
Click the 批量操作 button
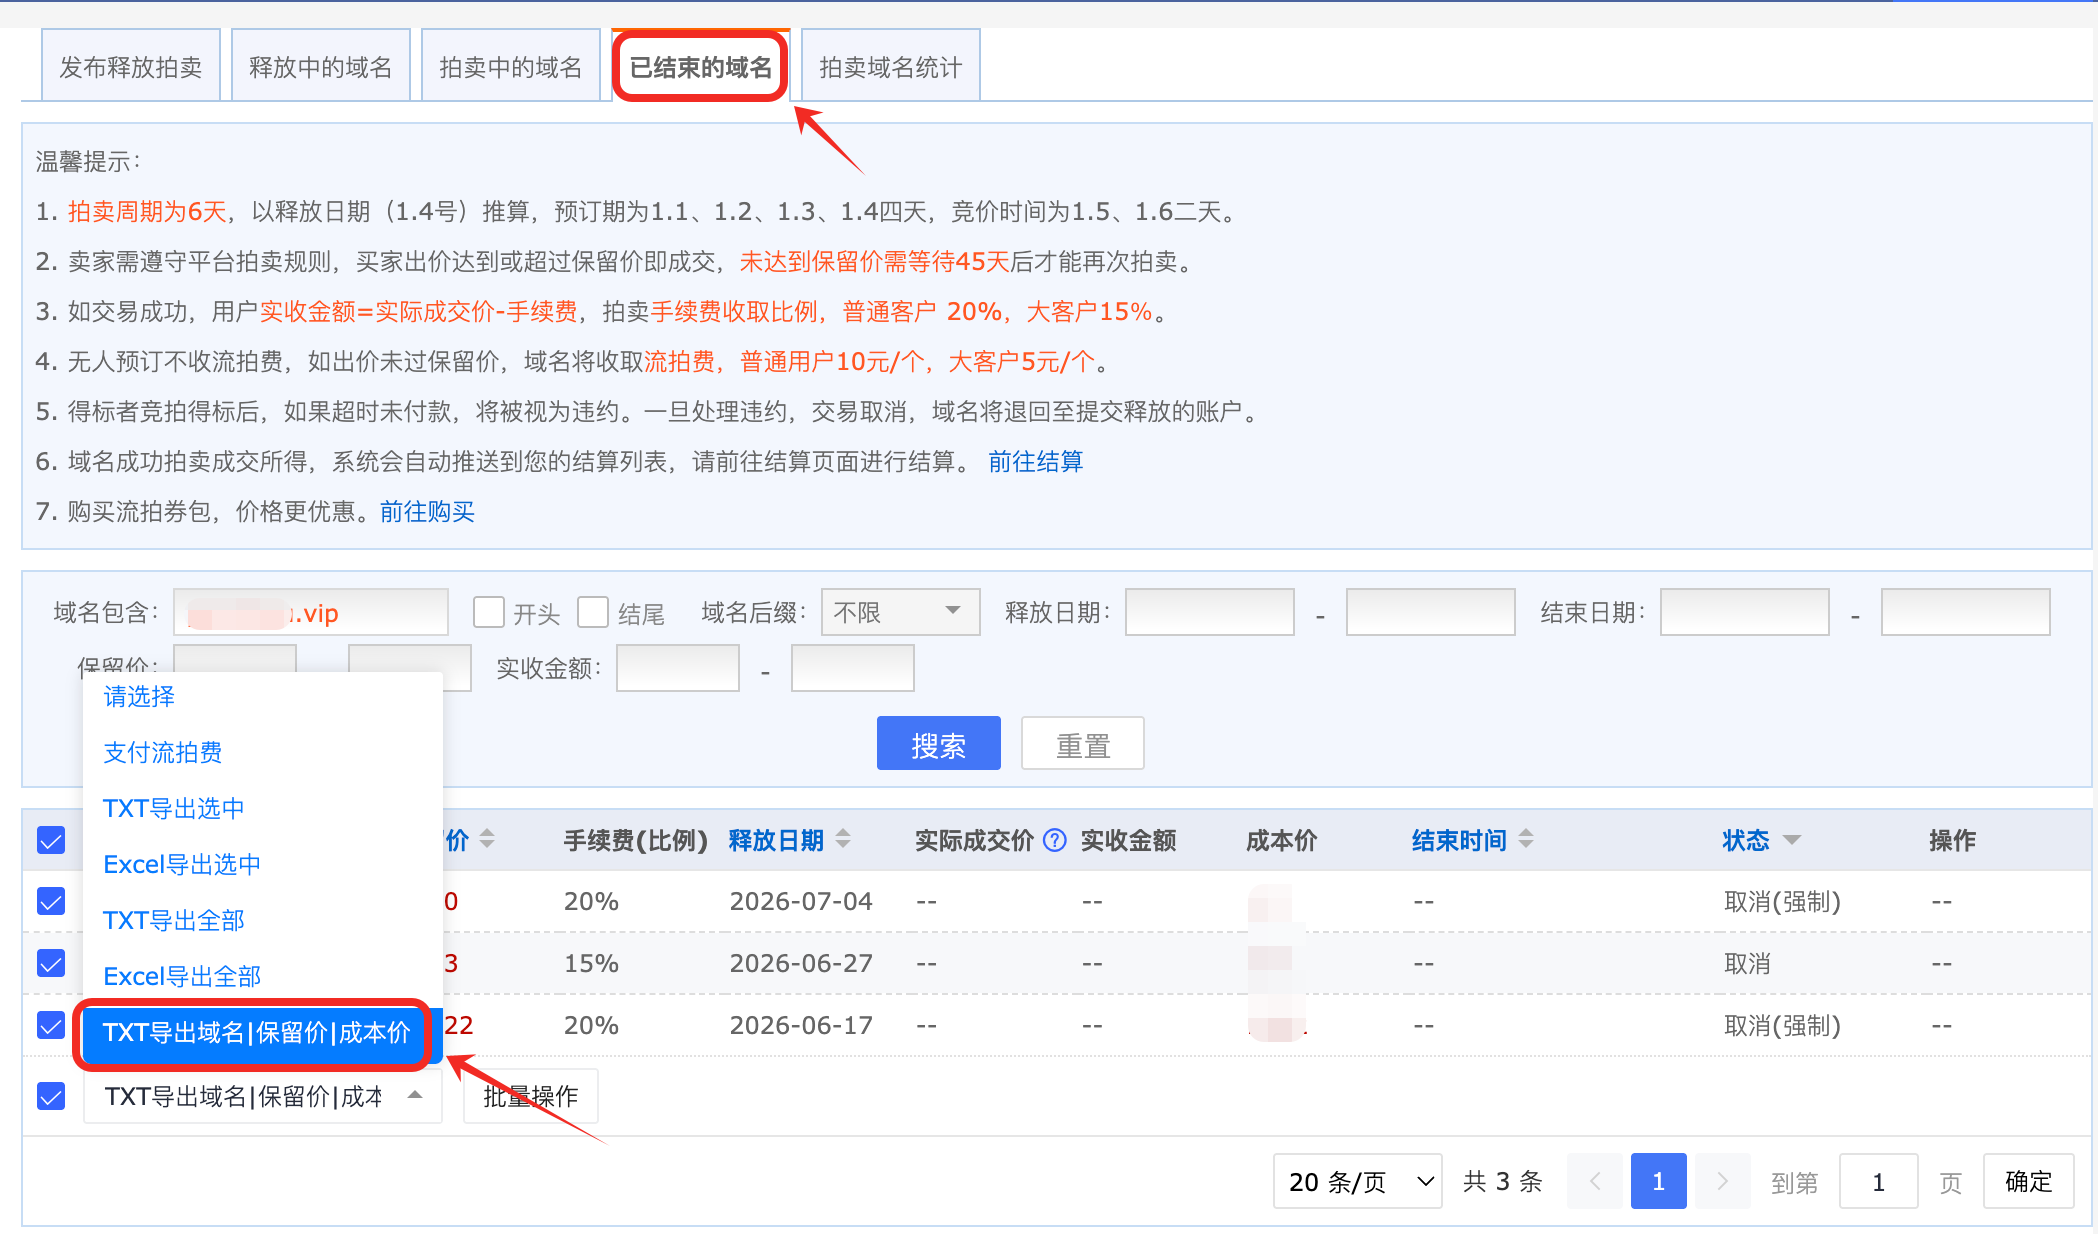click(x=531, y=1096)
